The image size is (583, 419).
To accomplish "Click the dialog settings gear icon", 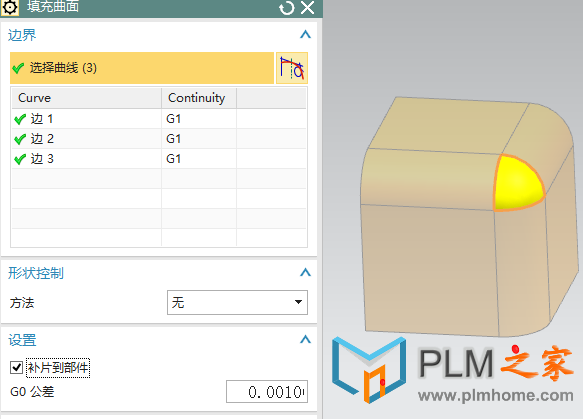I will (9, 7).
